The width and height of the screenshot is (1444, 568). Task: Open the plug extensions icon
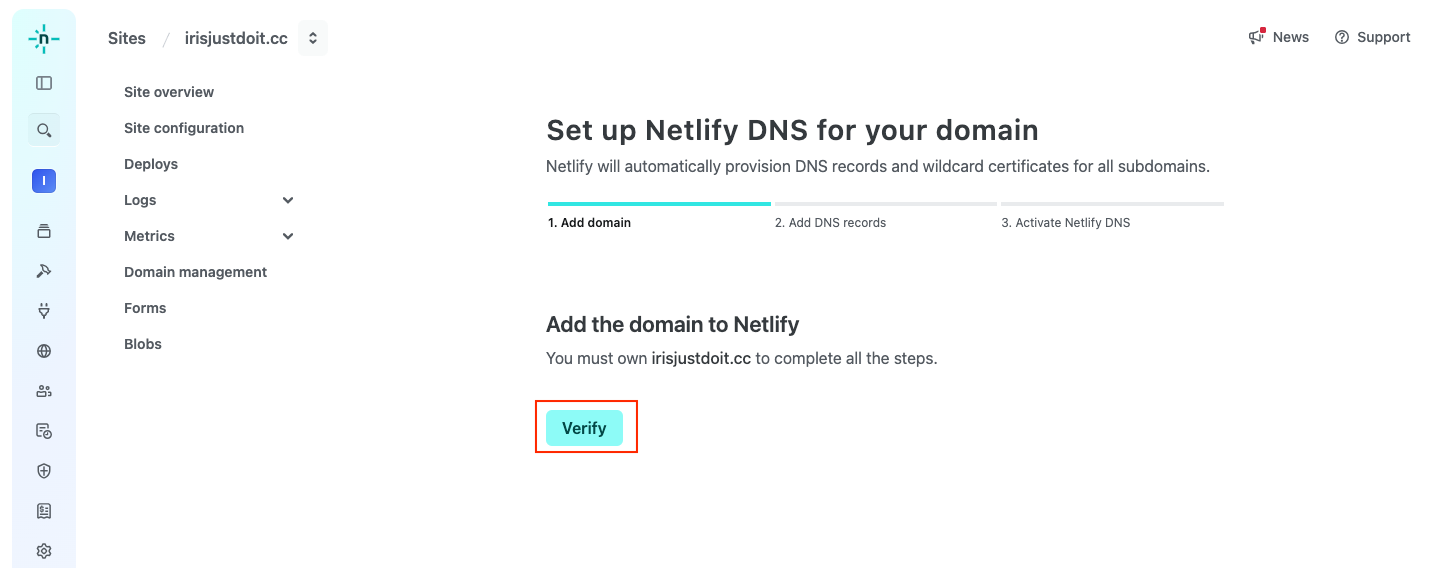click(x=43, y=311)
